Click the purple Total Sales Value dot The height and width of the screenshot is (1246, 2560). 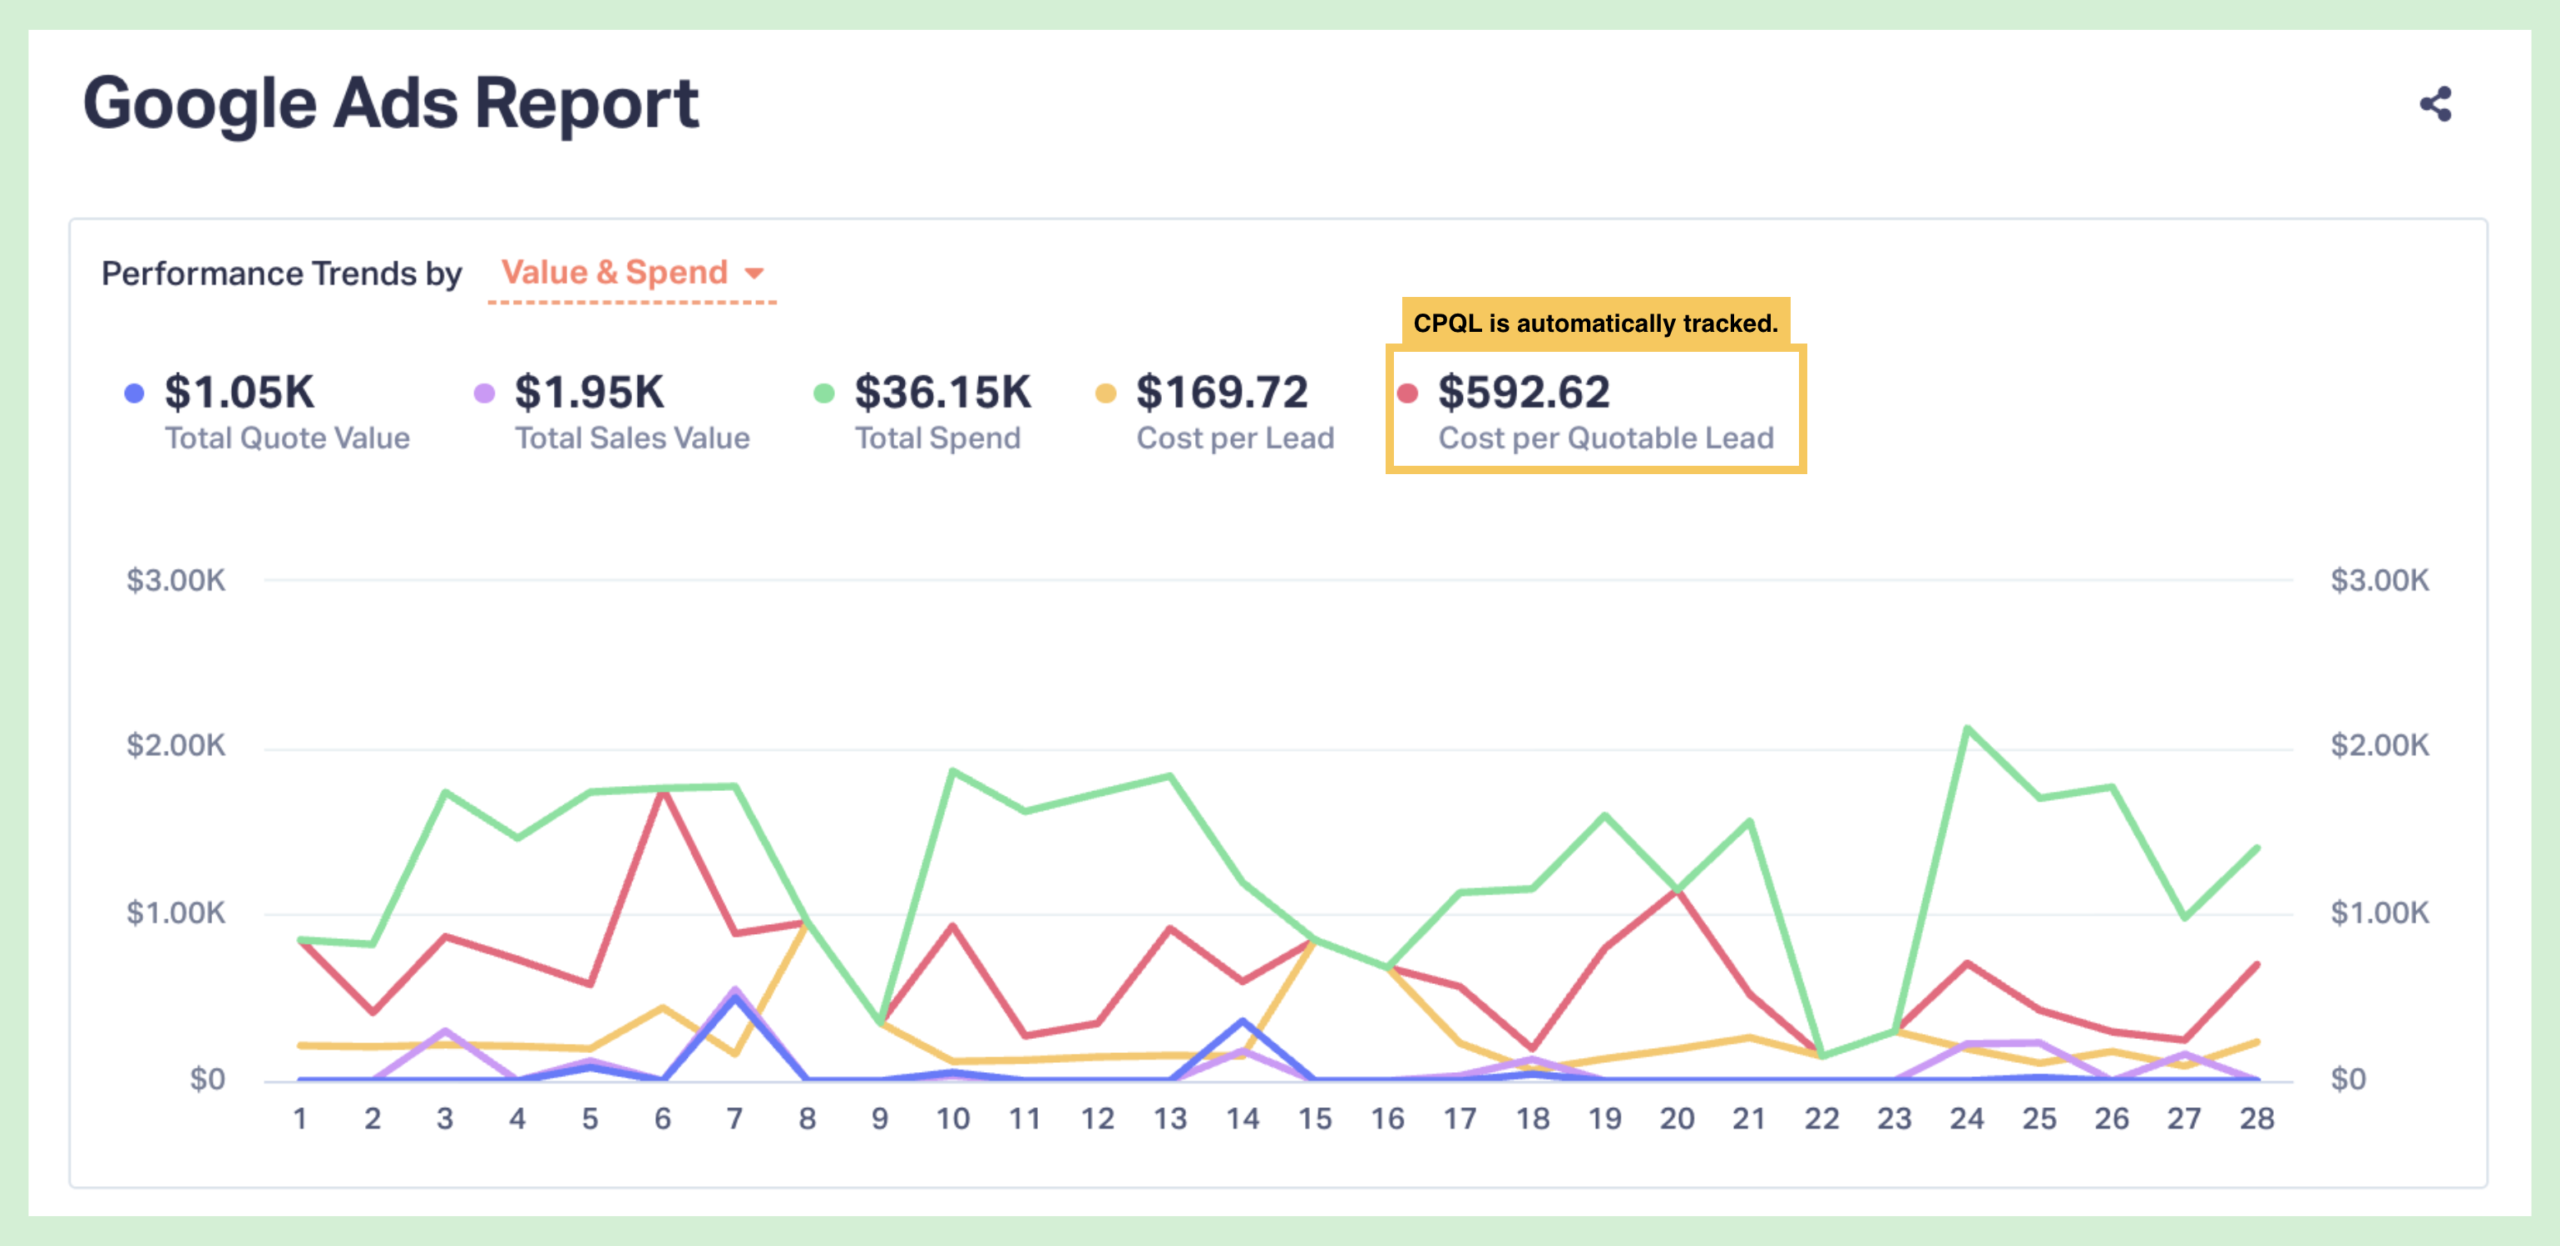484,393
